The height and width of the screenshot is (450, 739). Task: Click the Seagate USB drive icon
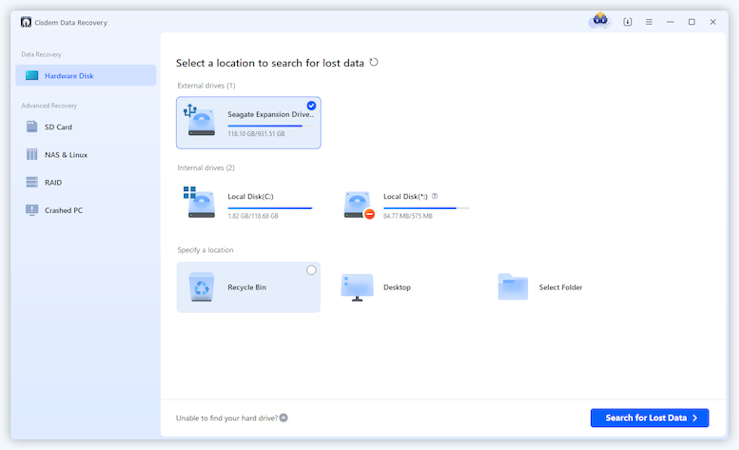pyautogui.click(x=199, y=121)
